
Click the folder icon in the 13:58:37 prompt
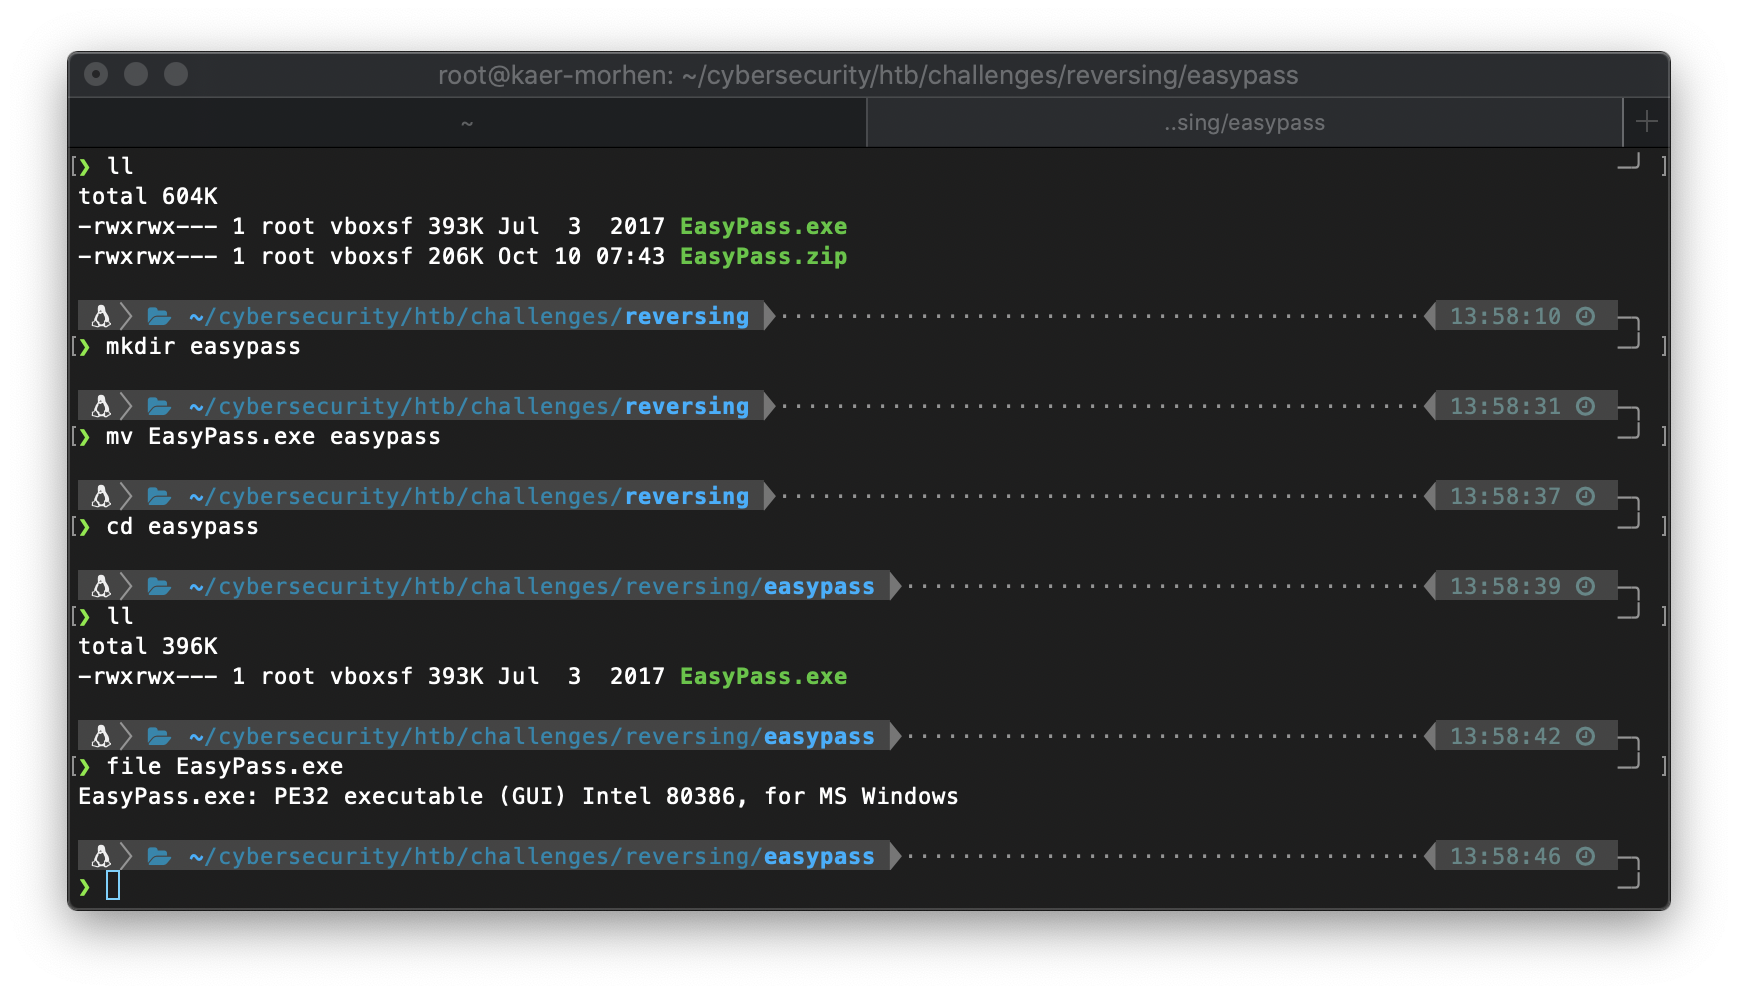pos(159,496)
